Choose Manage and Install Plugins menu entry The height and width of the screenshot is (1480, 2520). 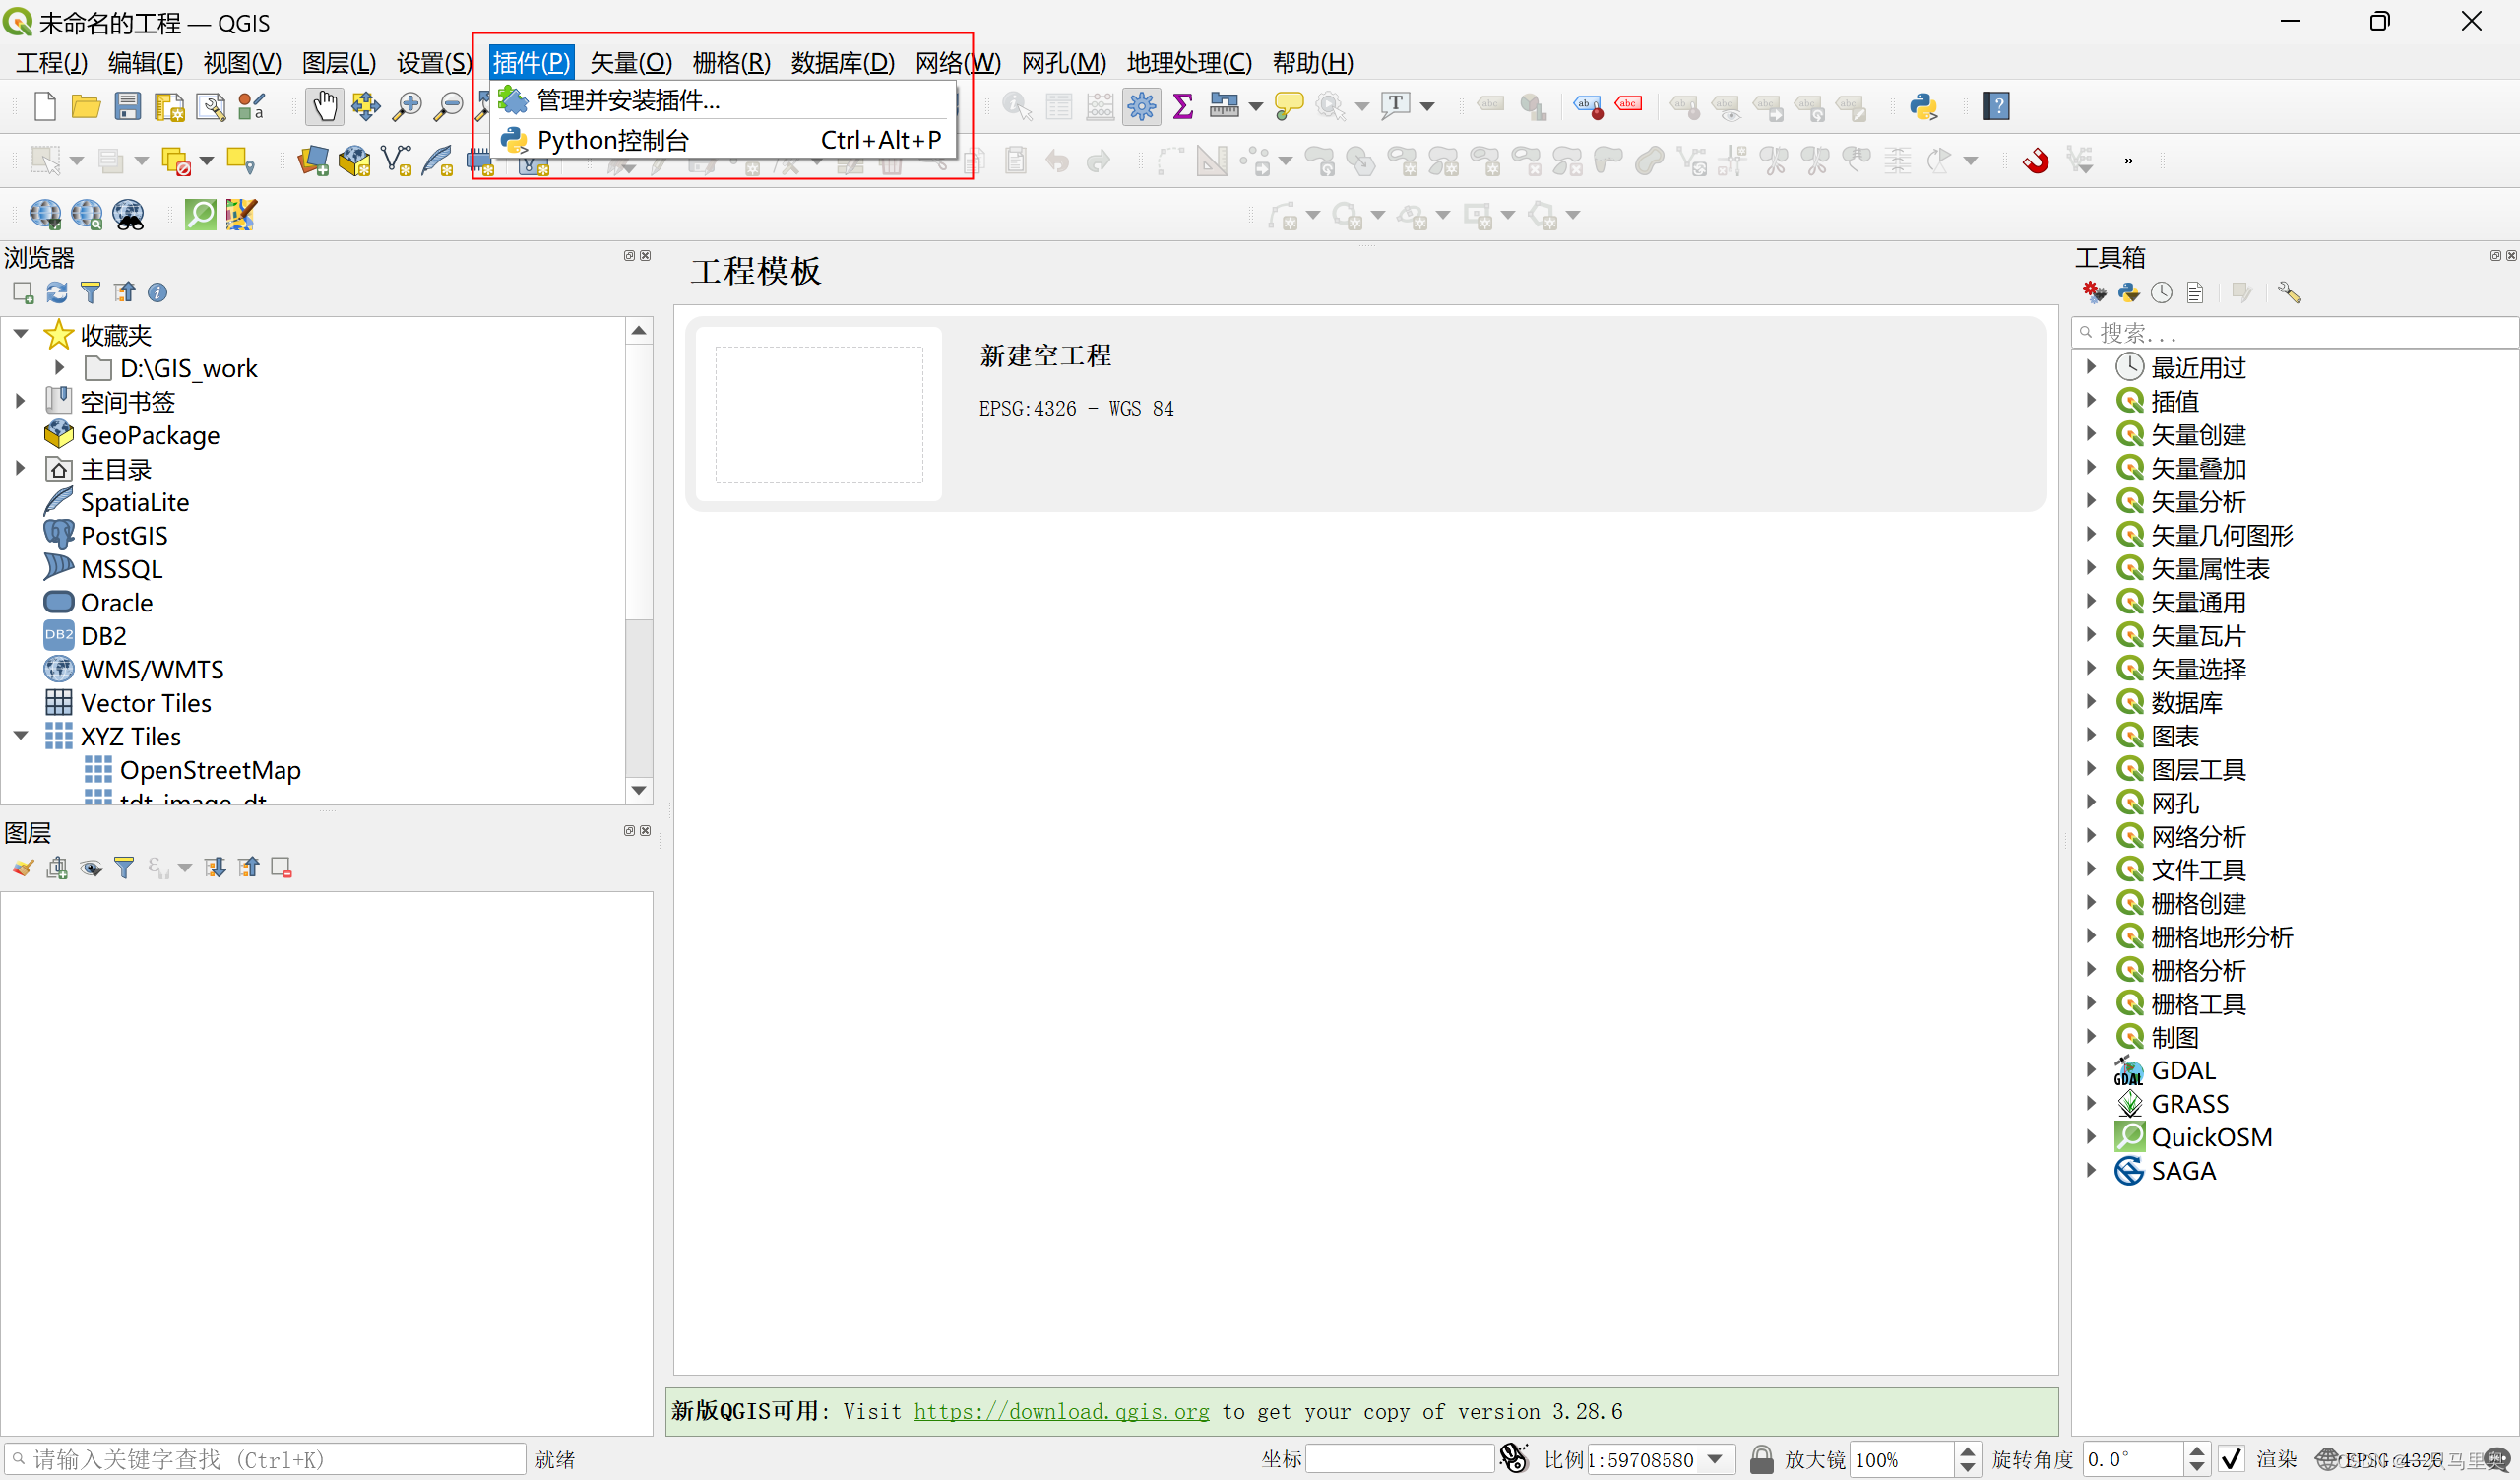pos(628,100)
